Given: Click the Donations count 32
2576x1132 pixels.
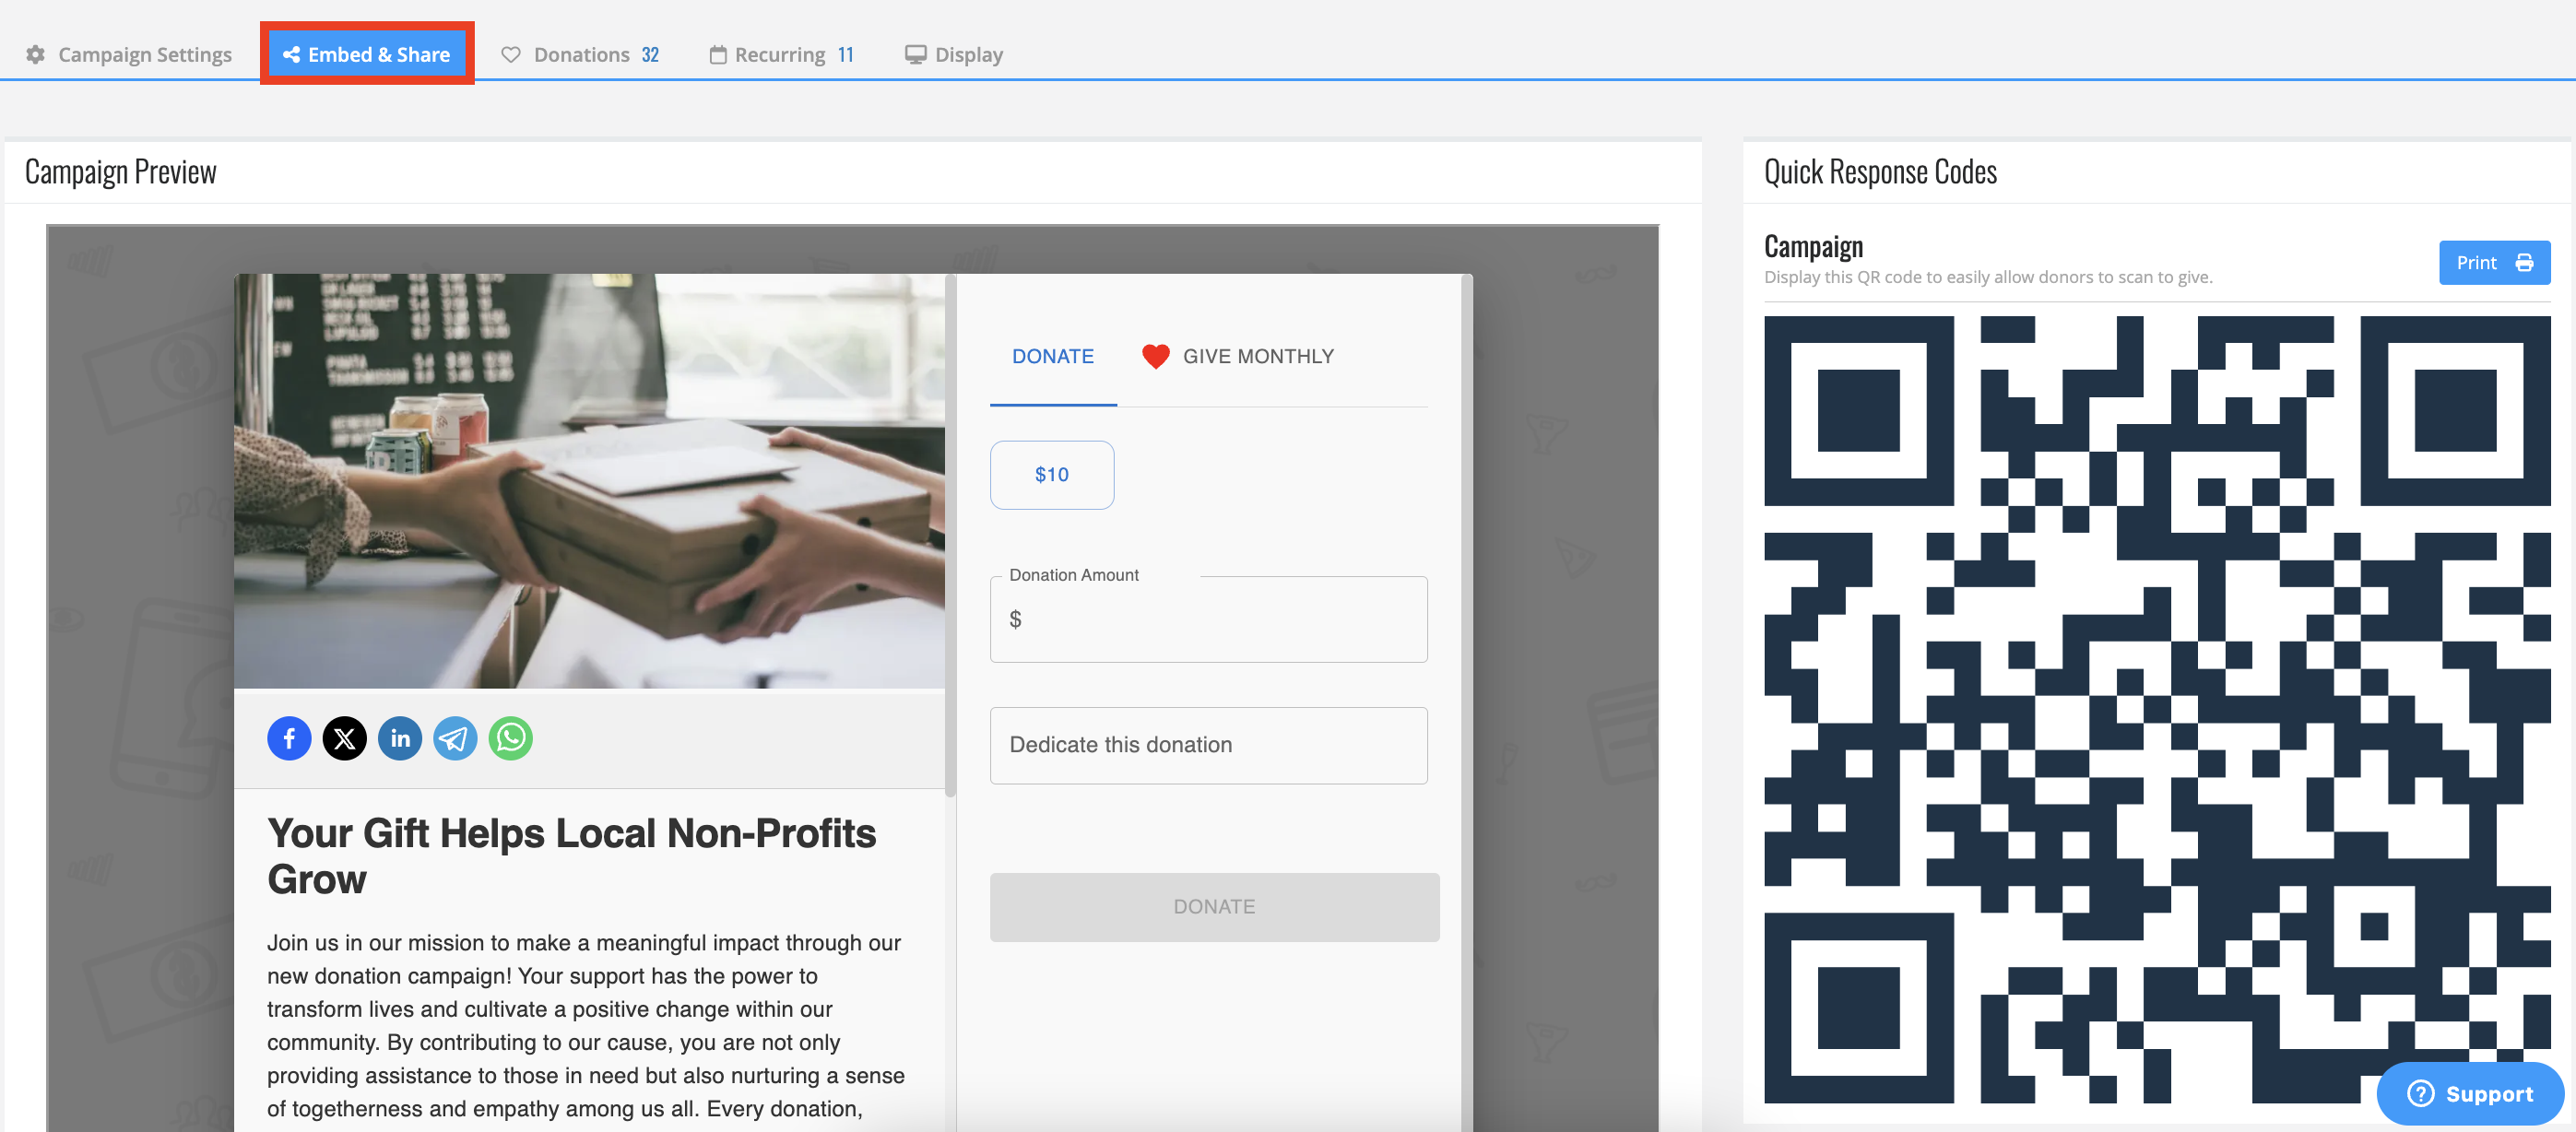Looking at the screenshot, I should click(x=650, y=54).
